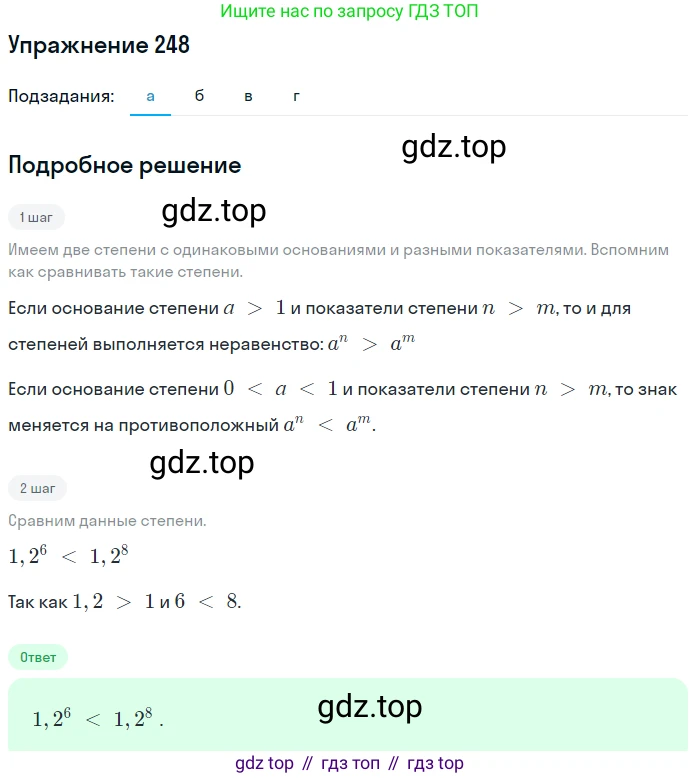Click the green 'Ищите нас по запросу ГДЗ ТОП' text
The height and width of the screenshot is (778, 700).
tap(349, 11)
